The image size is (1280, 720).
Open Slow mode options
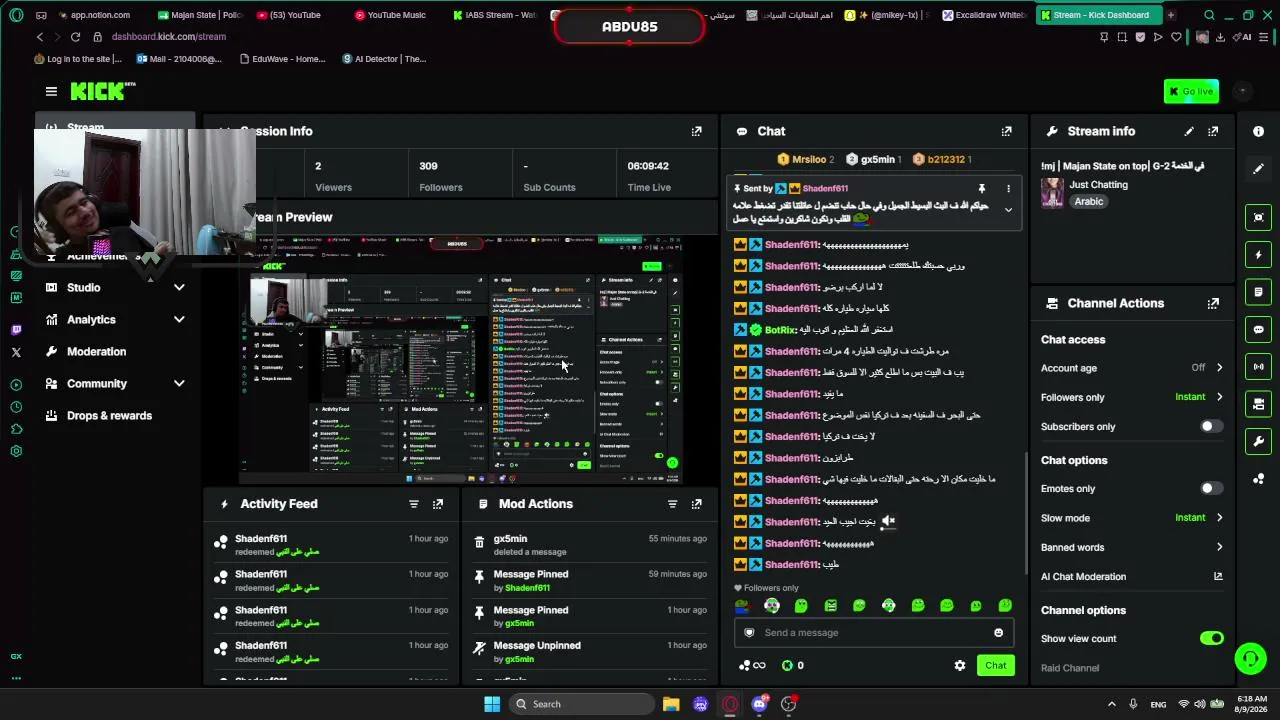1132,518
